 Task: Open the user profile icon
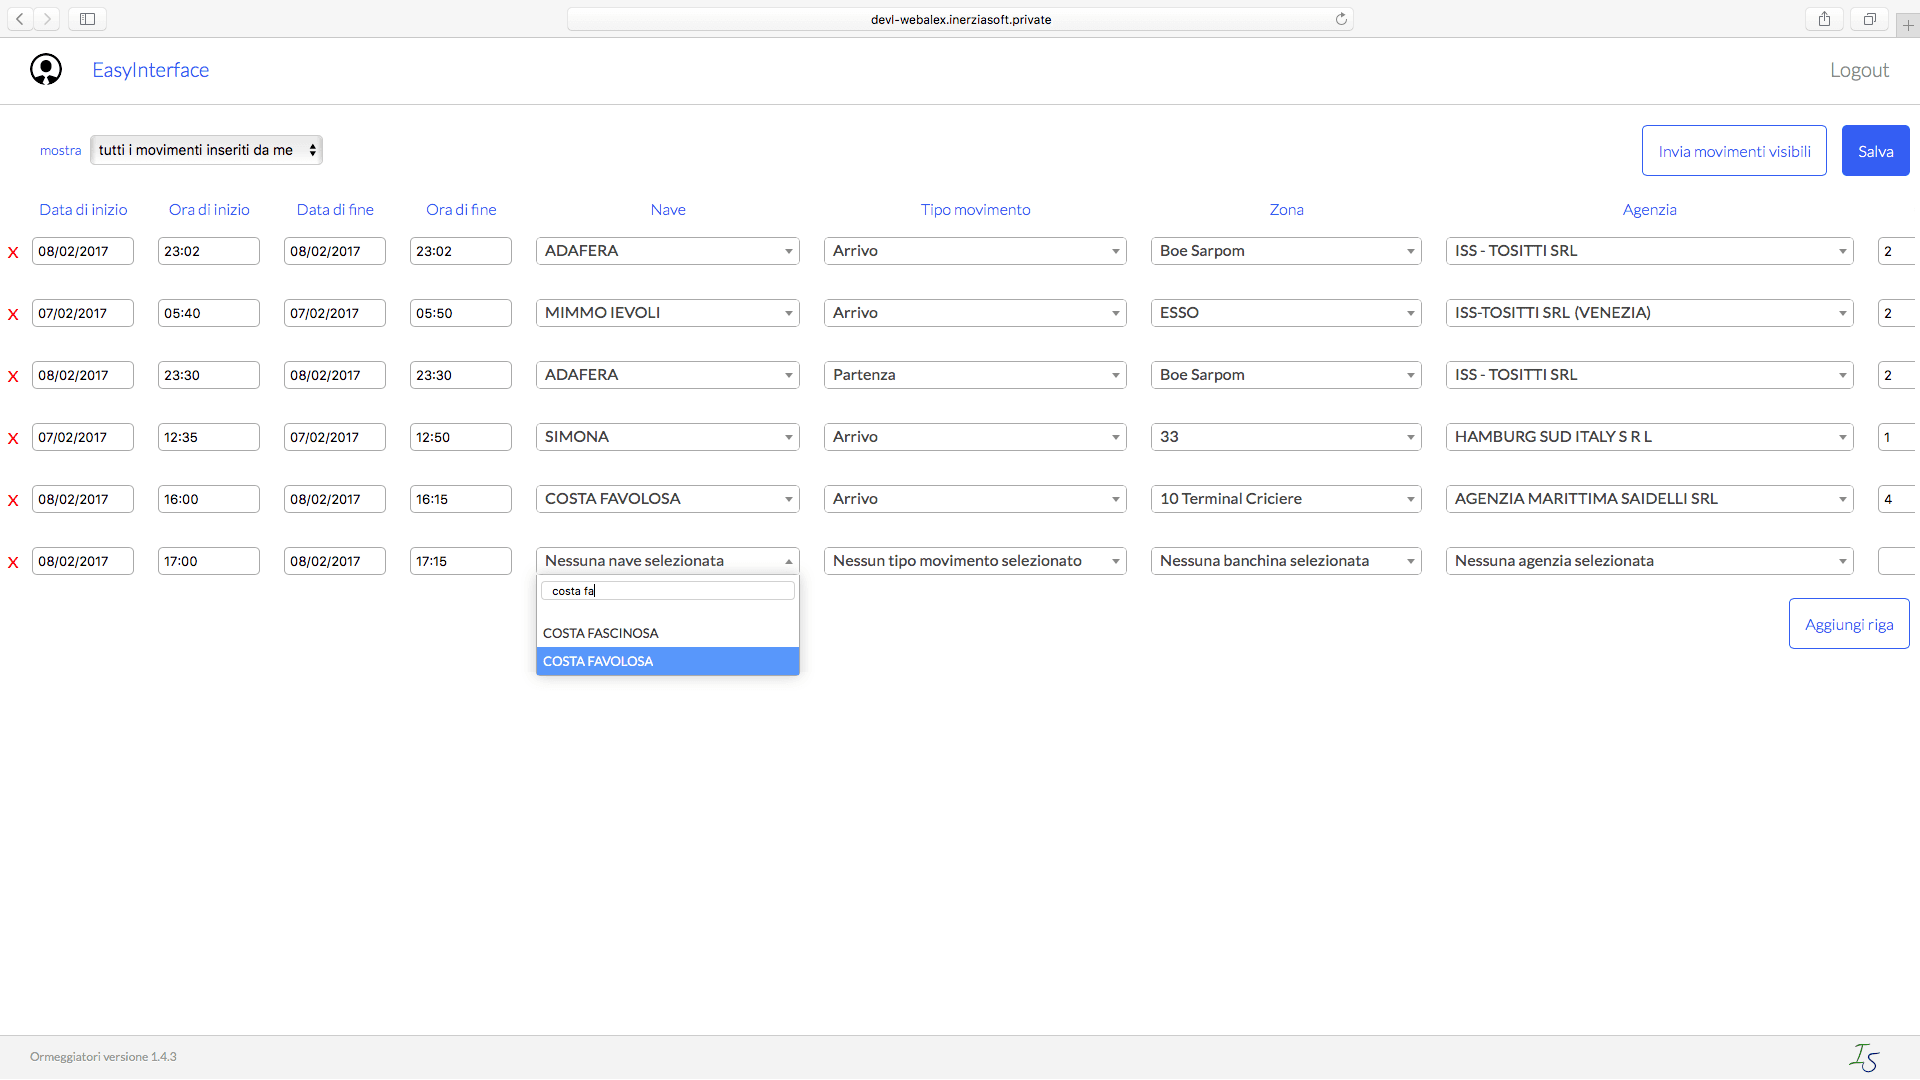point(45,69)
